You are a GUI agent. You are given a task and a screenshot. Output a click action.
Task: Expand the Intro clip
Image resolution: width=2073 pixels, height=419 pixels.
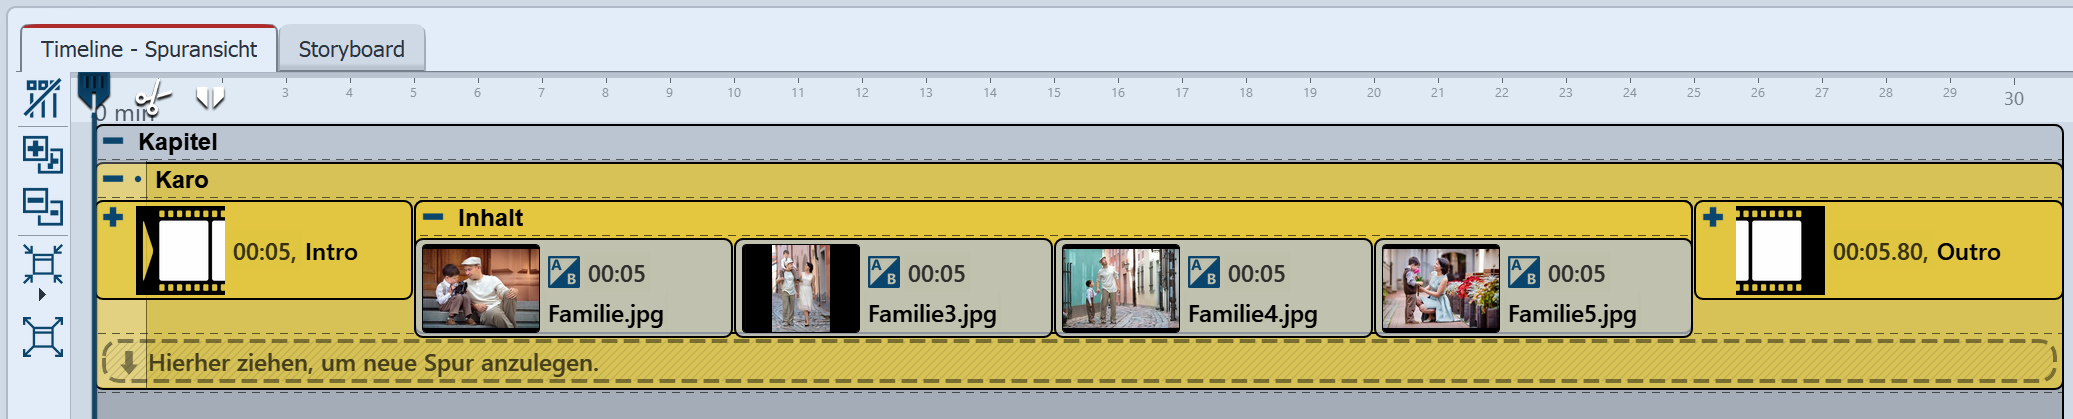[113, 217]
